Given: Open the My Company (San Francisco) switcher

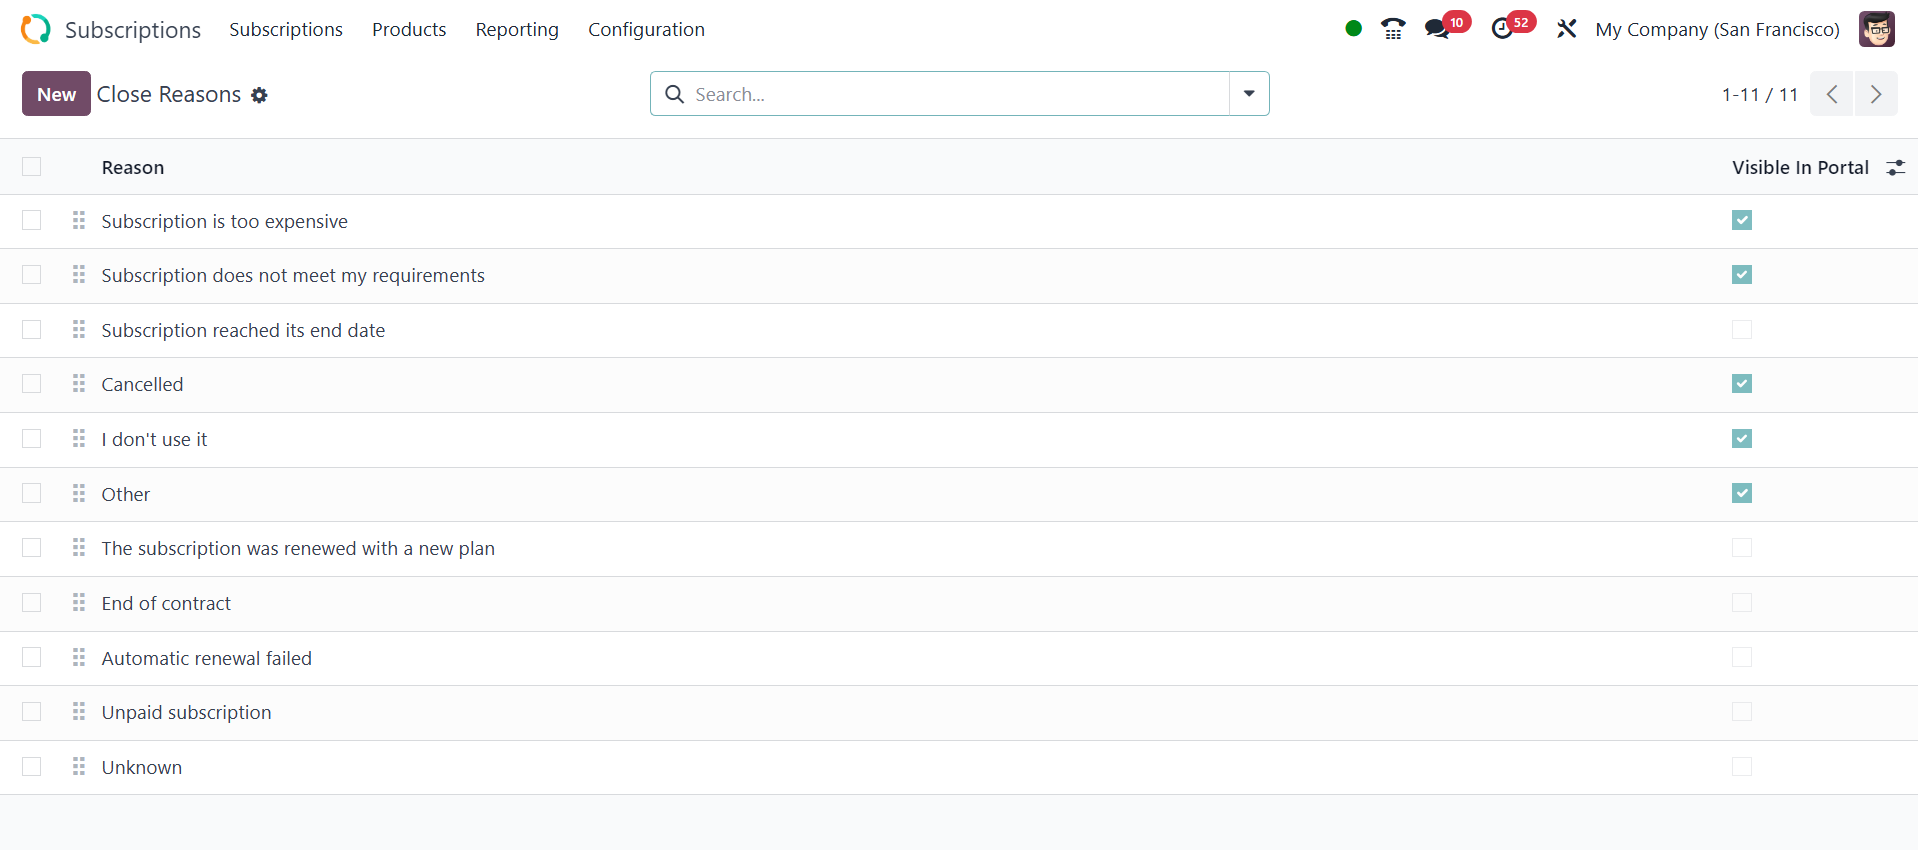Looking at the screenshot, I should point(1717,29).
